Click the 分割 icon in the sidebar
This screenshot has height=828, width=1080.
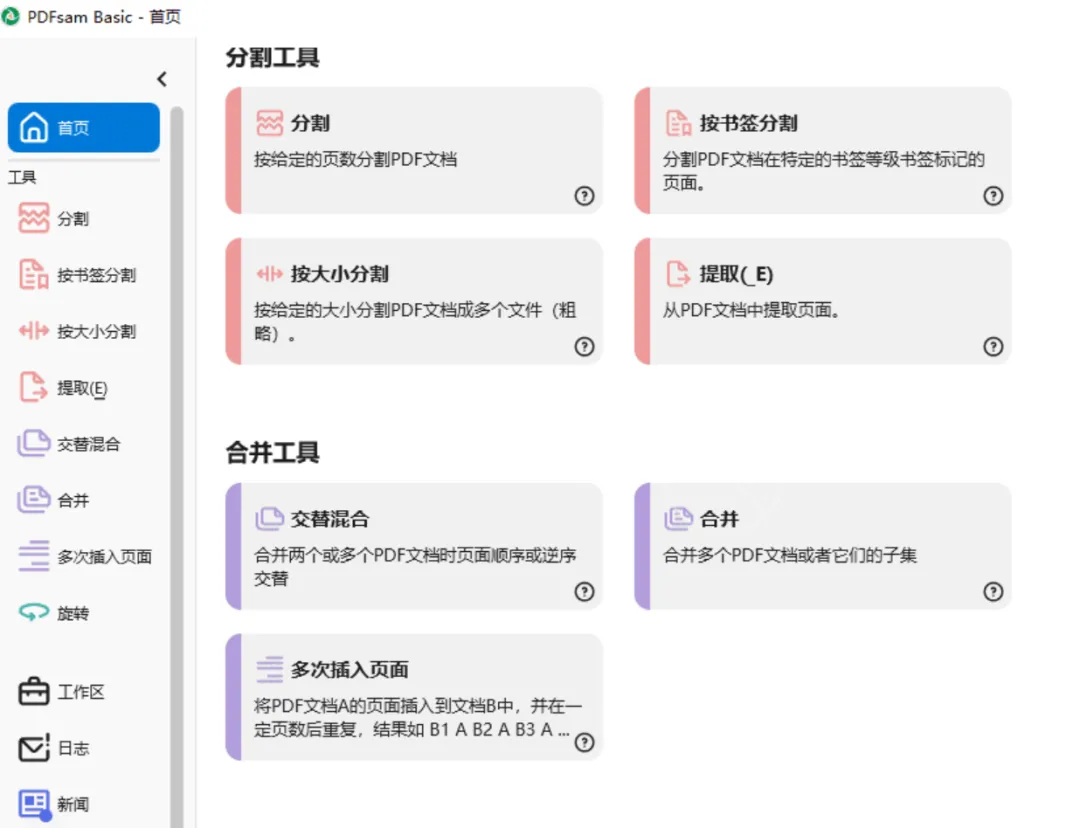[x=34, y=218]
